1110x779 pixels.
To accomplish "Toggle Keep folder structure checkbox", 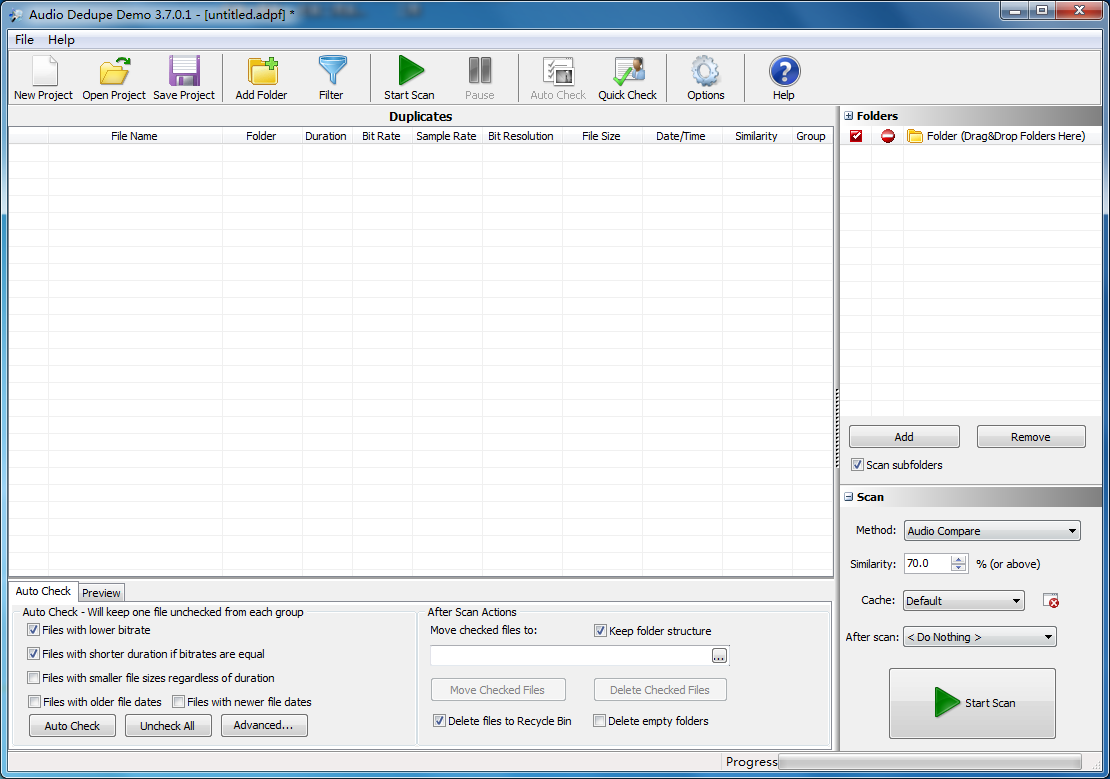I will coord(600,630).
